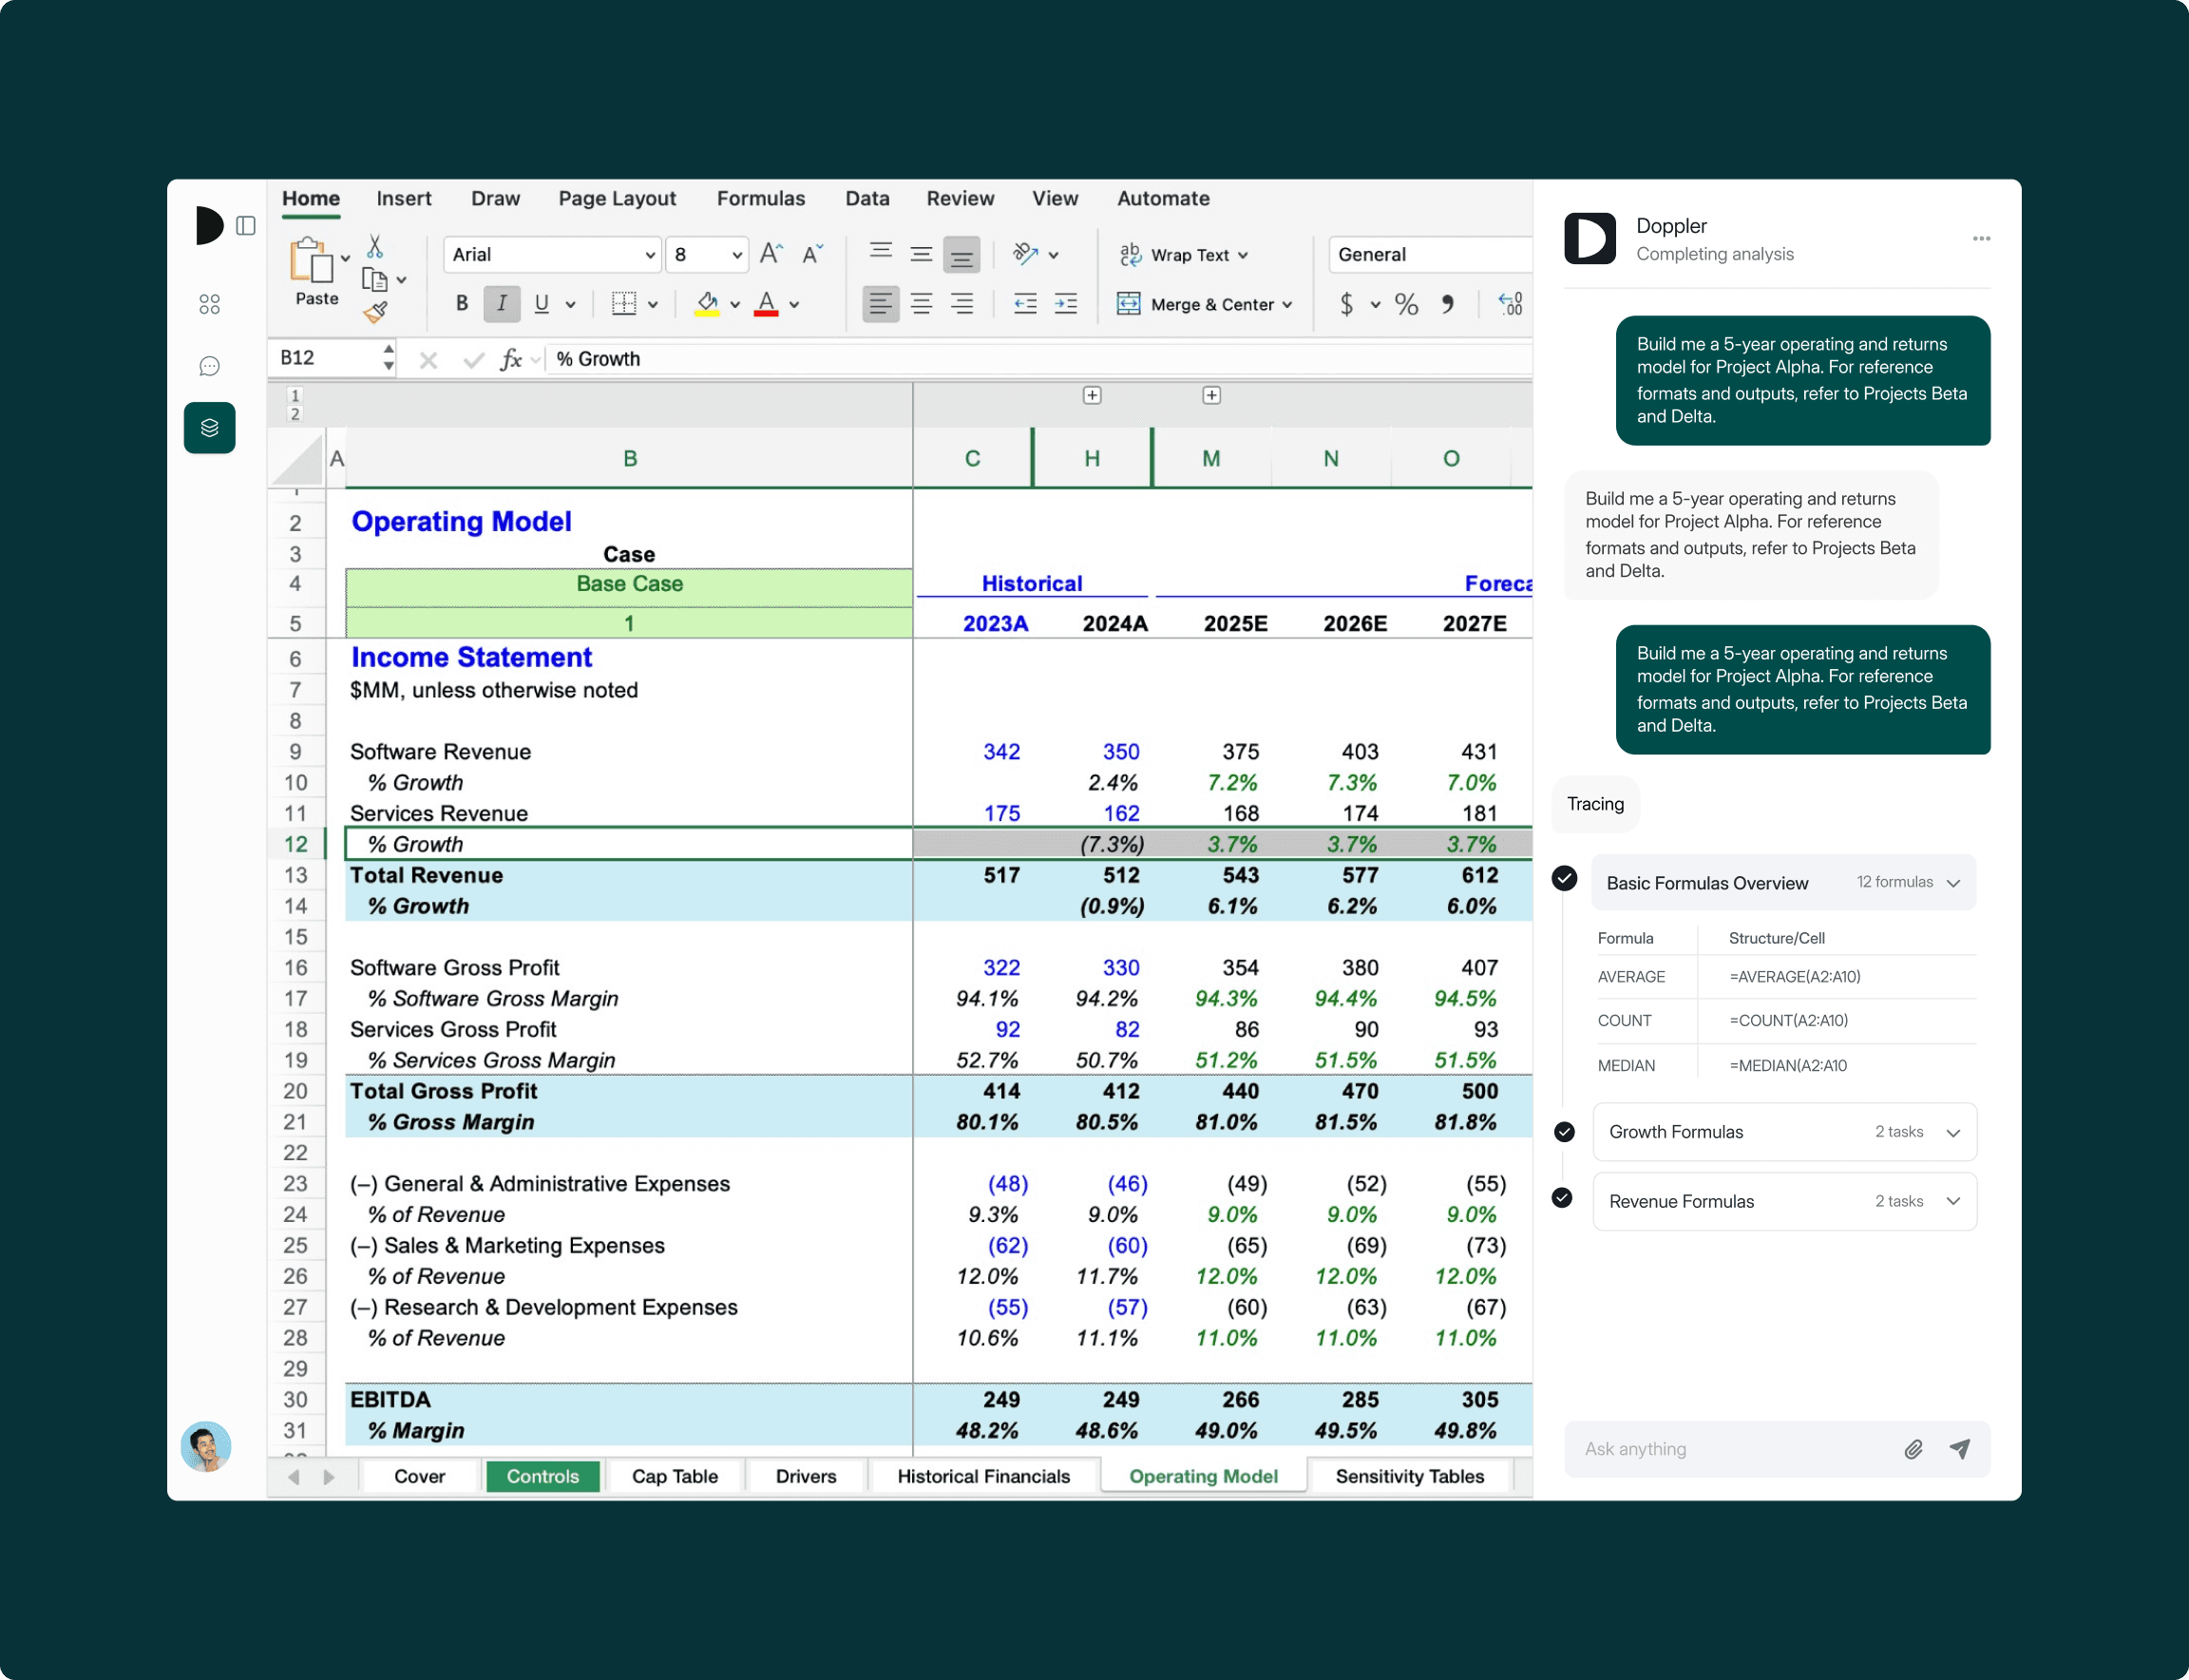Image resolution: width=2189 pixels, height=1680 pixels.
Task: Switch to the Sensitivity Tables sheet tab
Action: tap(1408, 1476)
